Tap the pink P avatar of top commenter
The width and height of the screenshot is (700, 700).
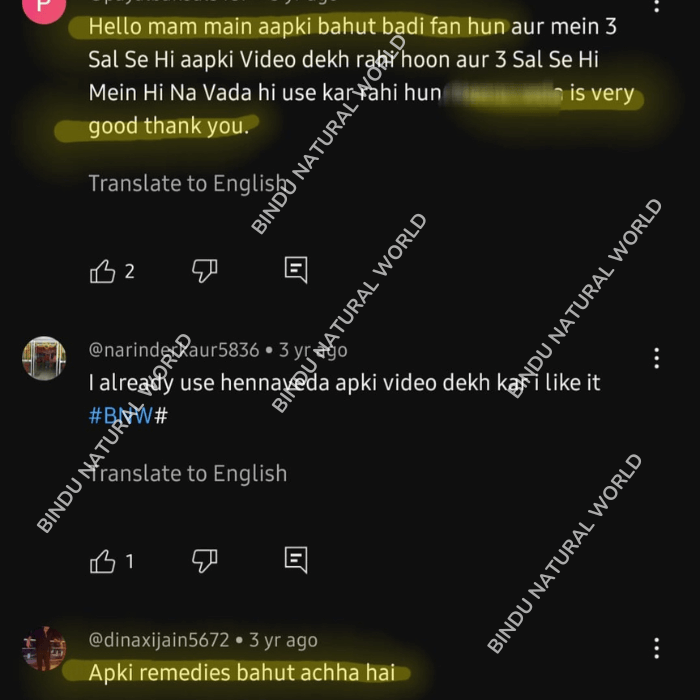click(x=44, y=7)
